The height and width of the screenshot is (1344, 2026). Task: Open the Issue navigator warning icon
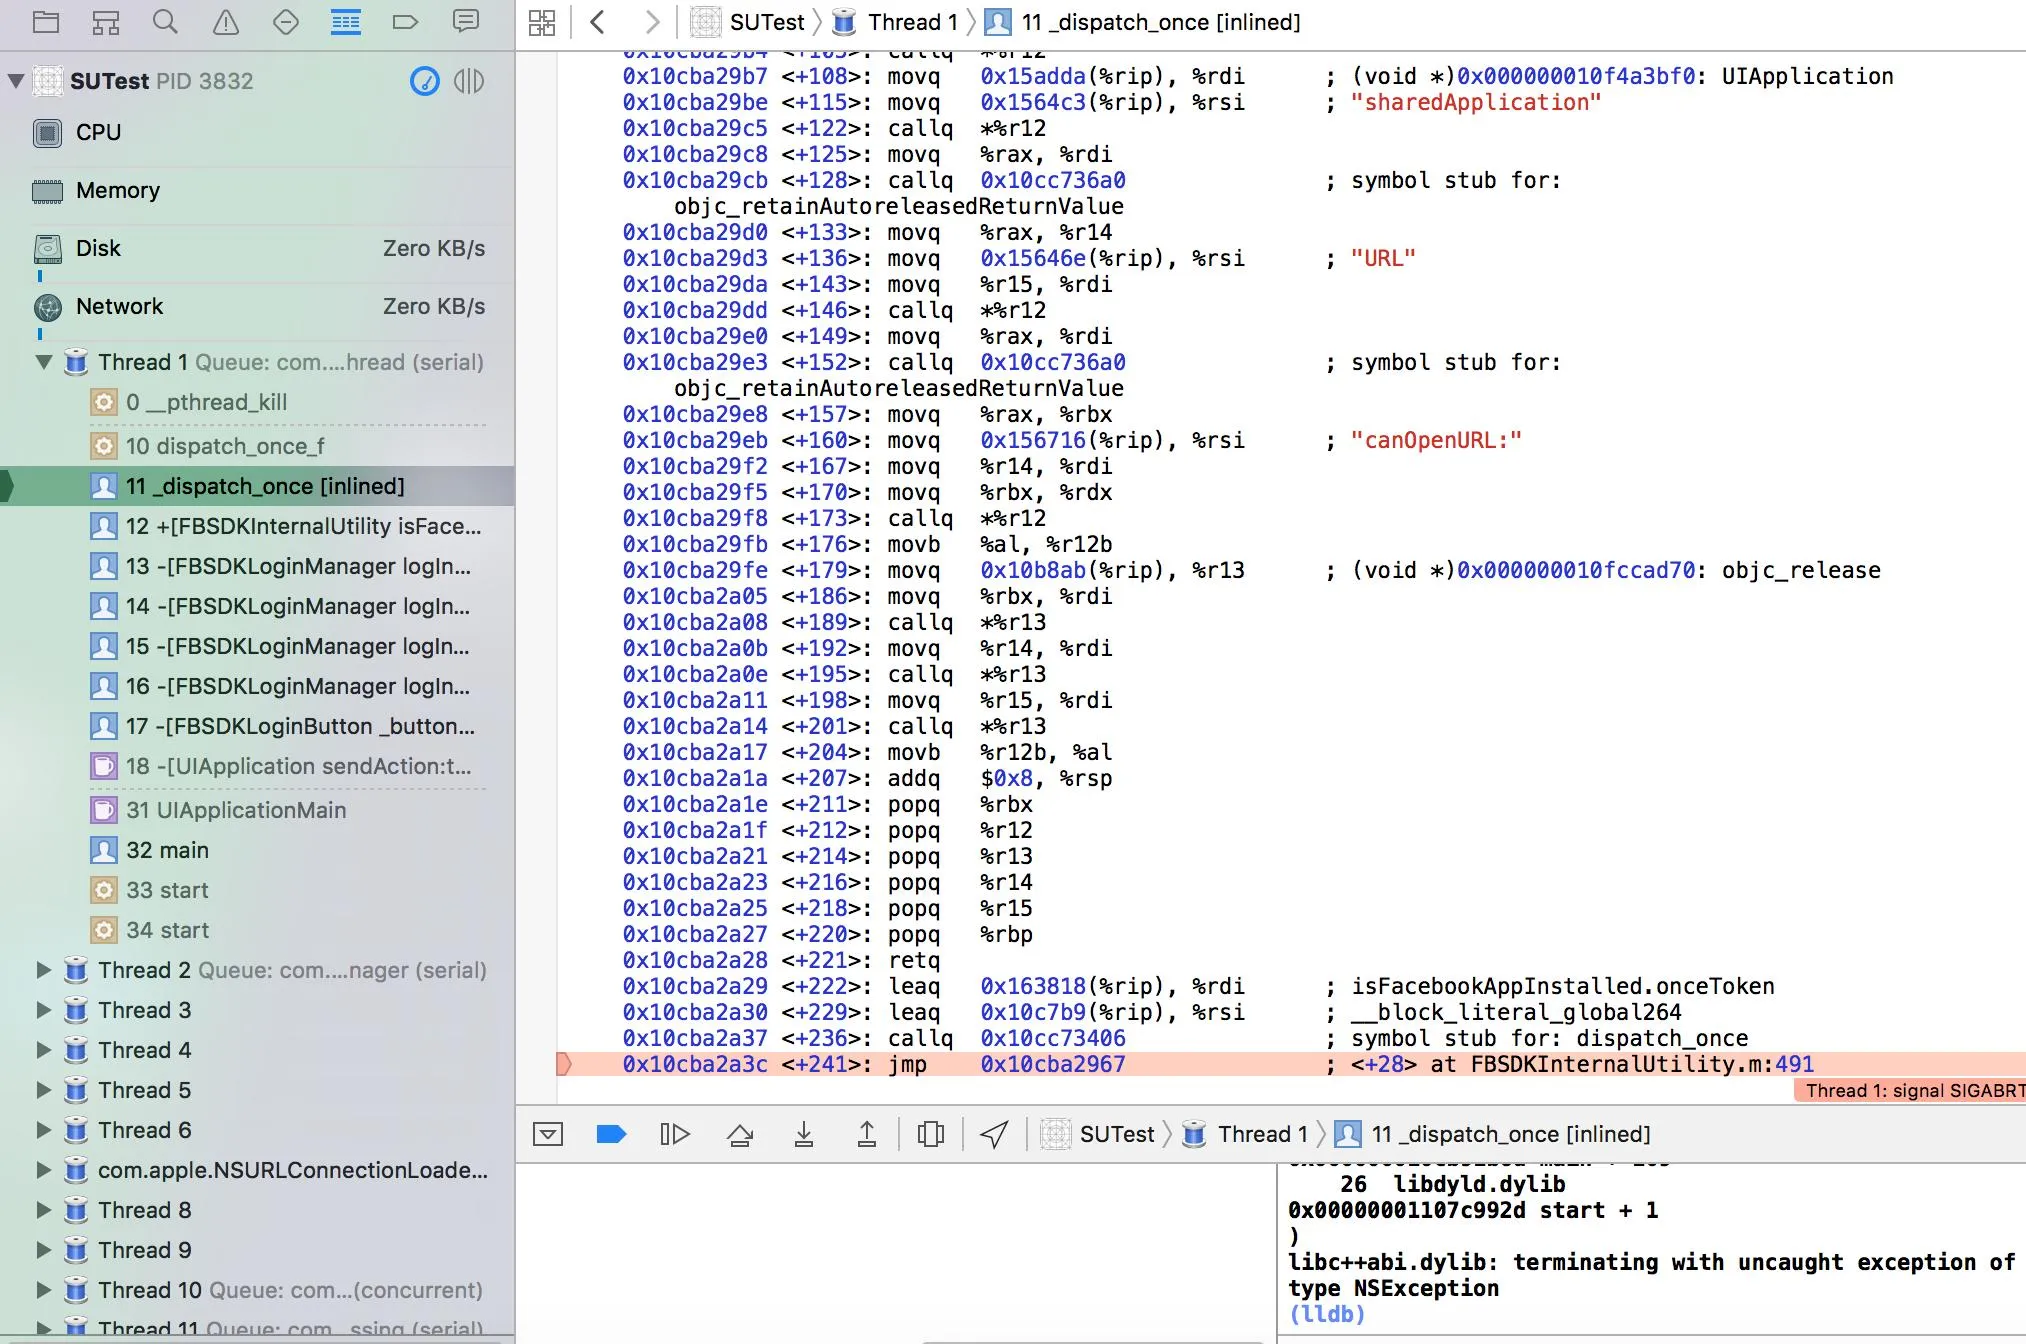coord(226,22)
